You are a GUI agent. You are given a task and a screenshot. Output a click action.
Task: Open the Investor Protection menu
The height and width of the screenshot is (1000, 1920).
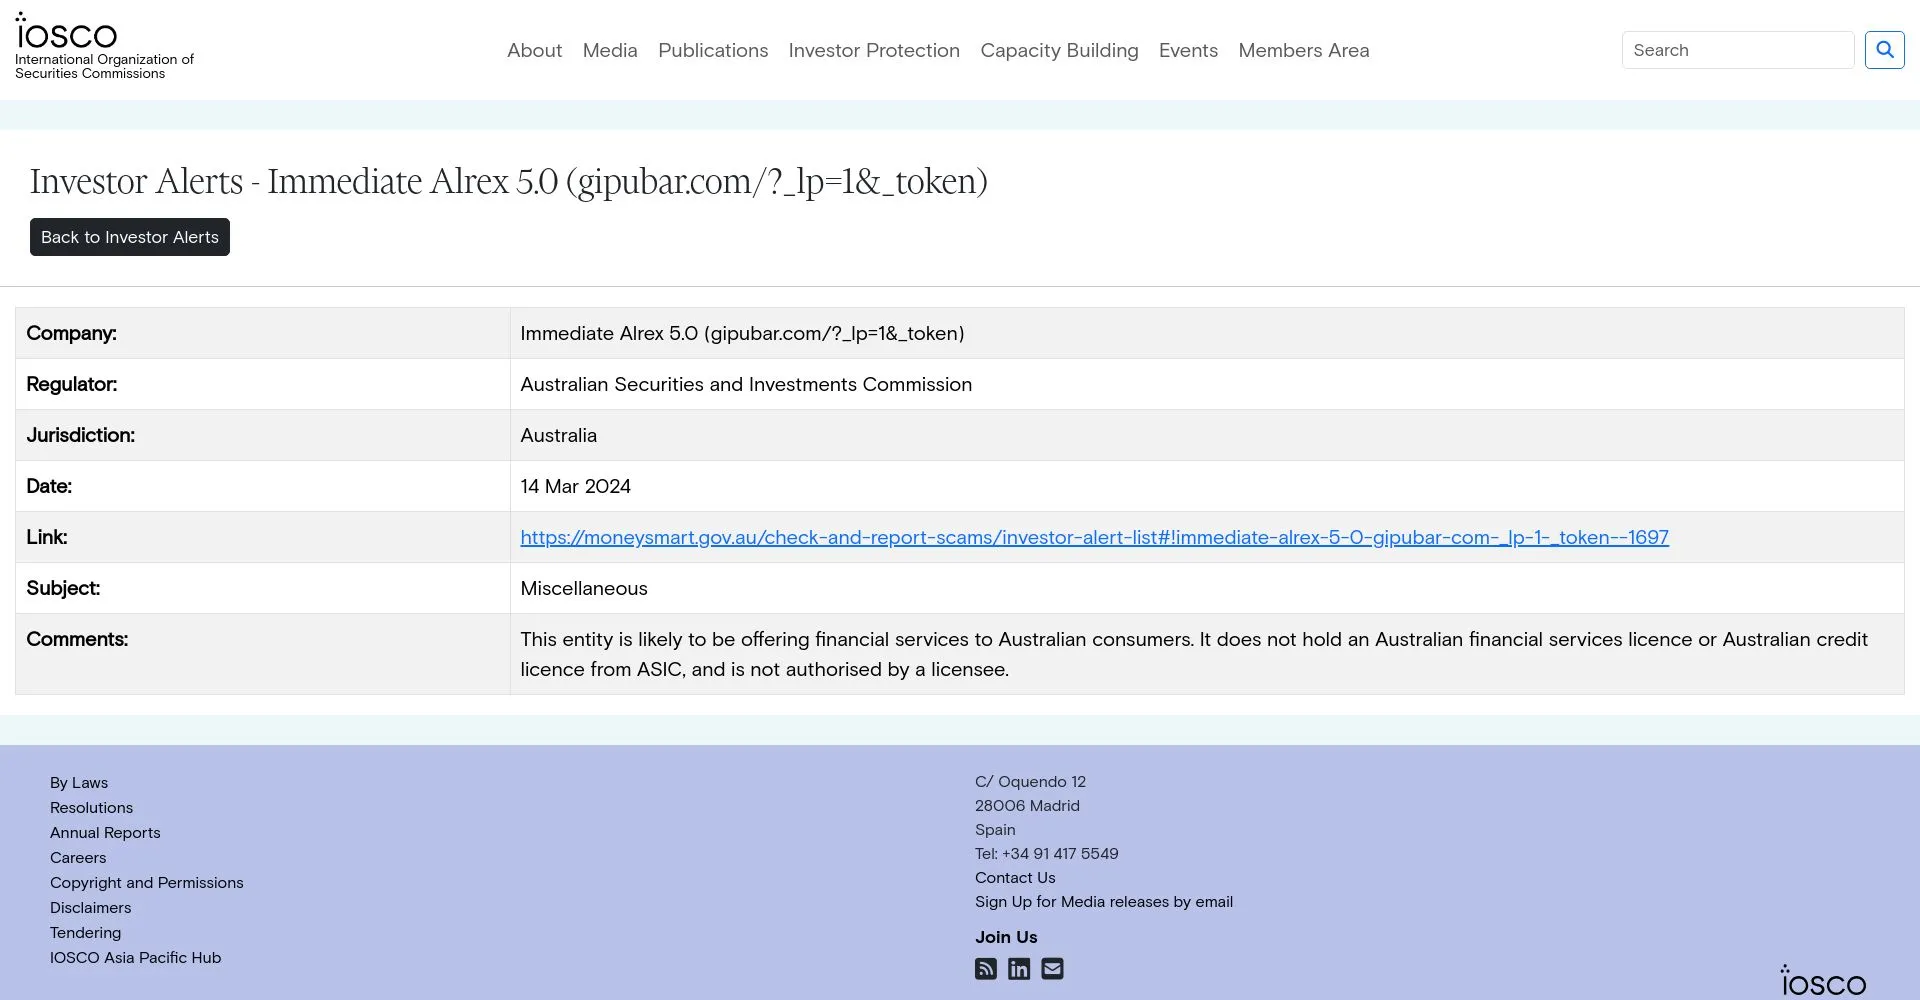[x=874, y=50]
